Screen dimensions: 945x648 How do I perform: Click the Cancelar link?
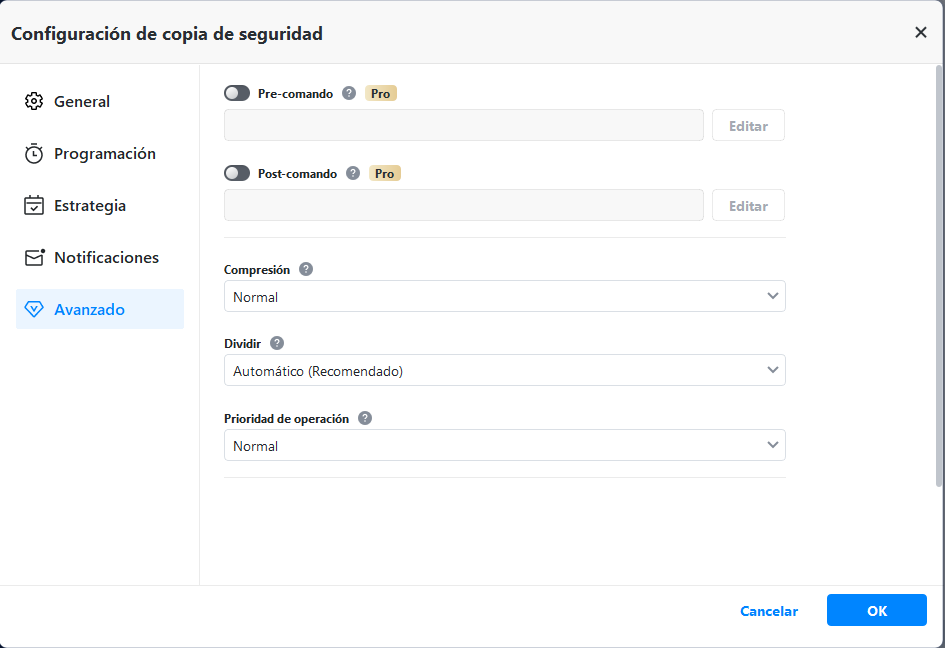coord(768,611)
